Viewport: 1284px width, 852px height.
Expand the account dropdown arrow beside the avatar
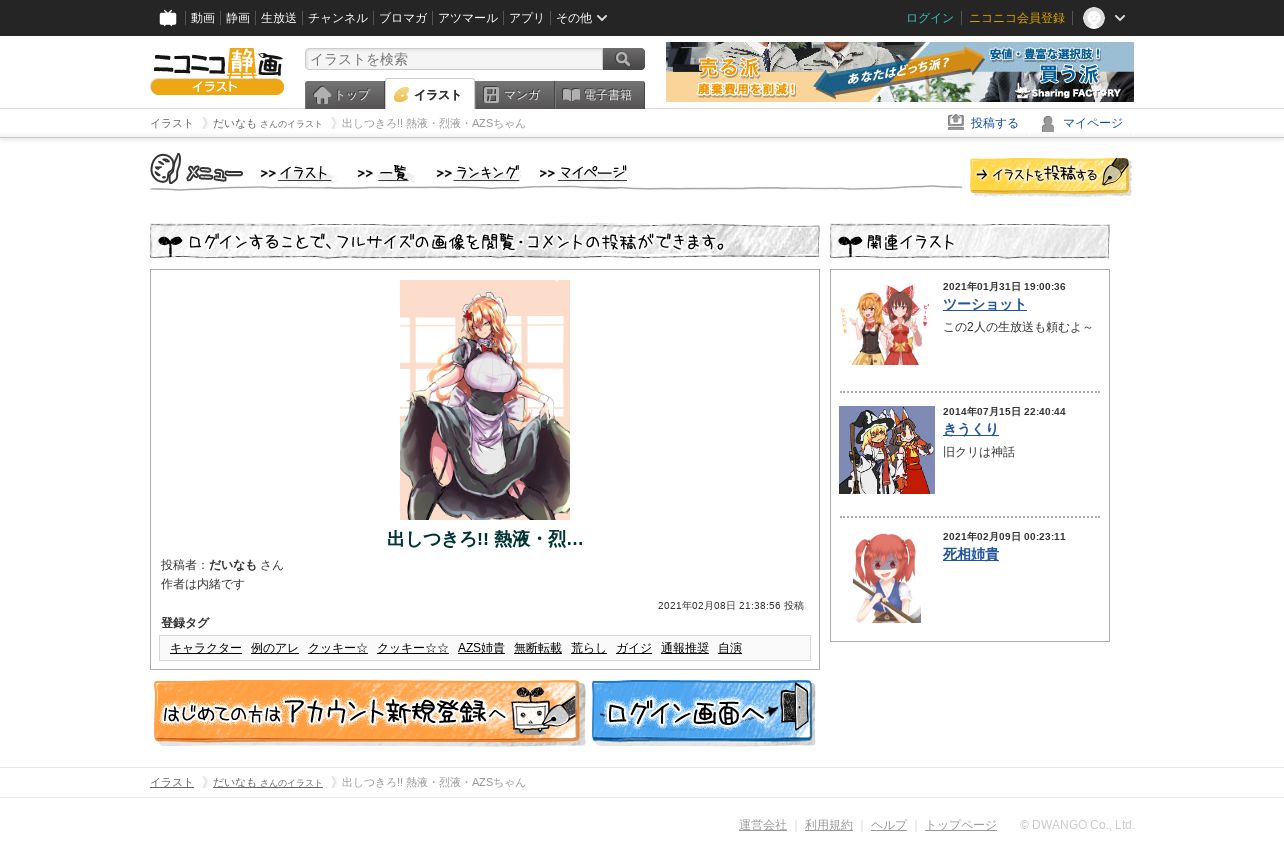1120,18
